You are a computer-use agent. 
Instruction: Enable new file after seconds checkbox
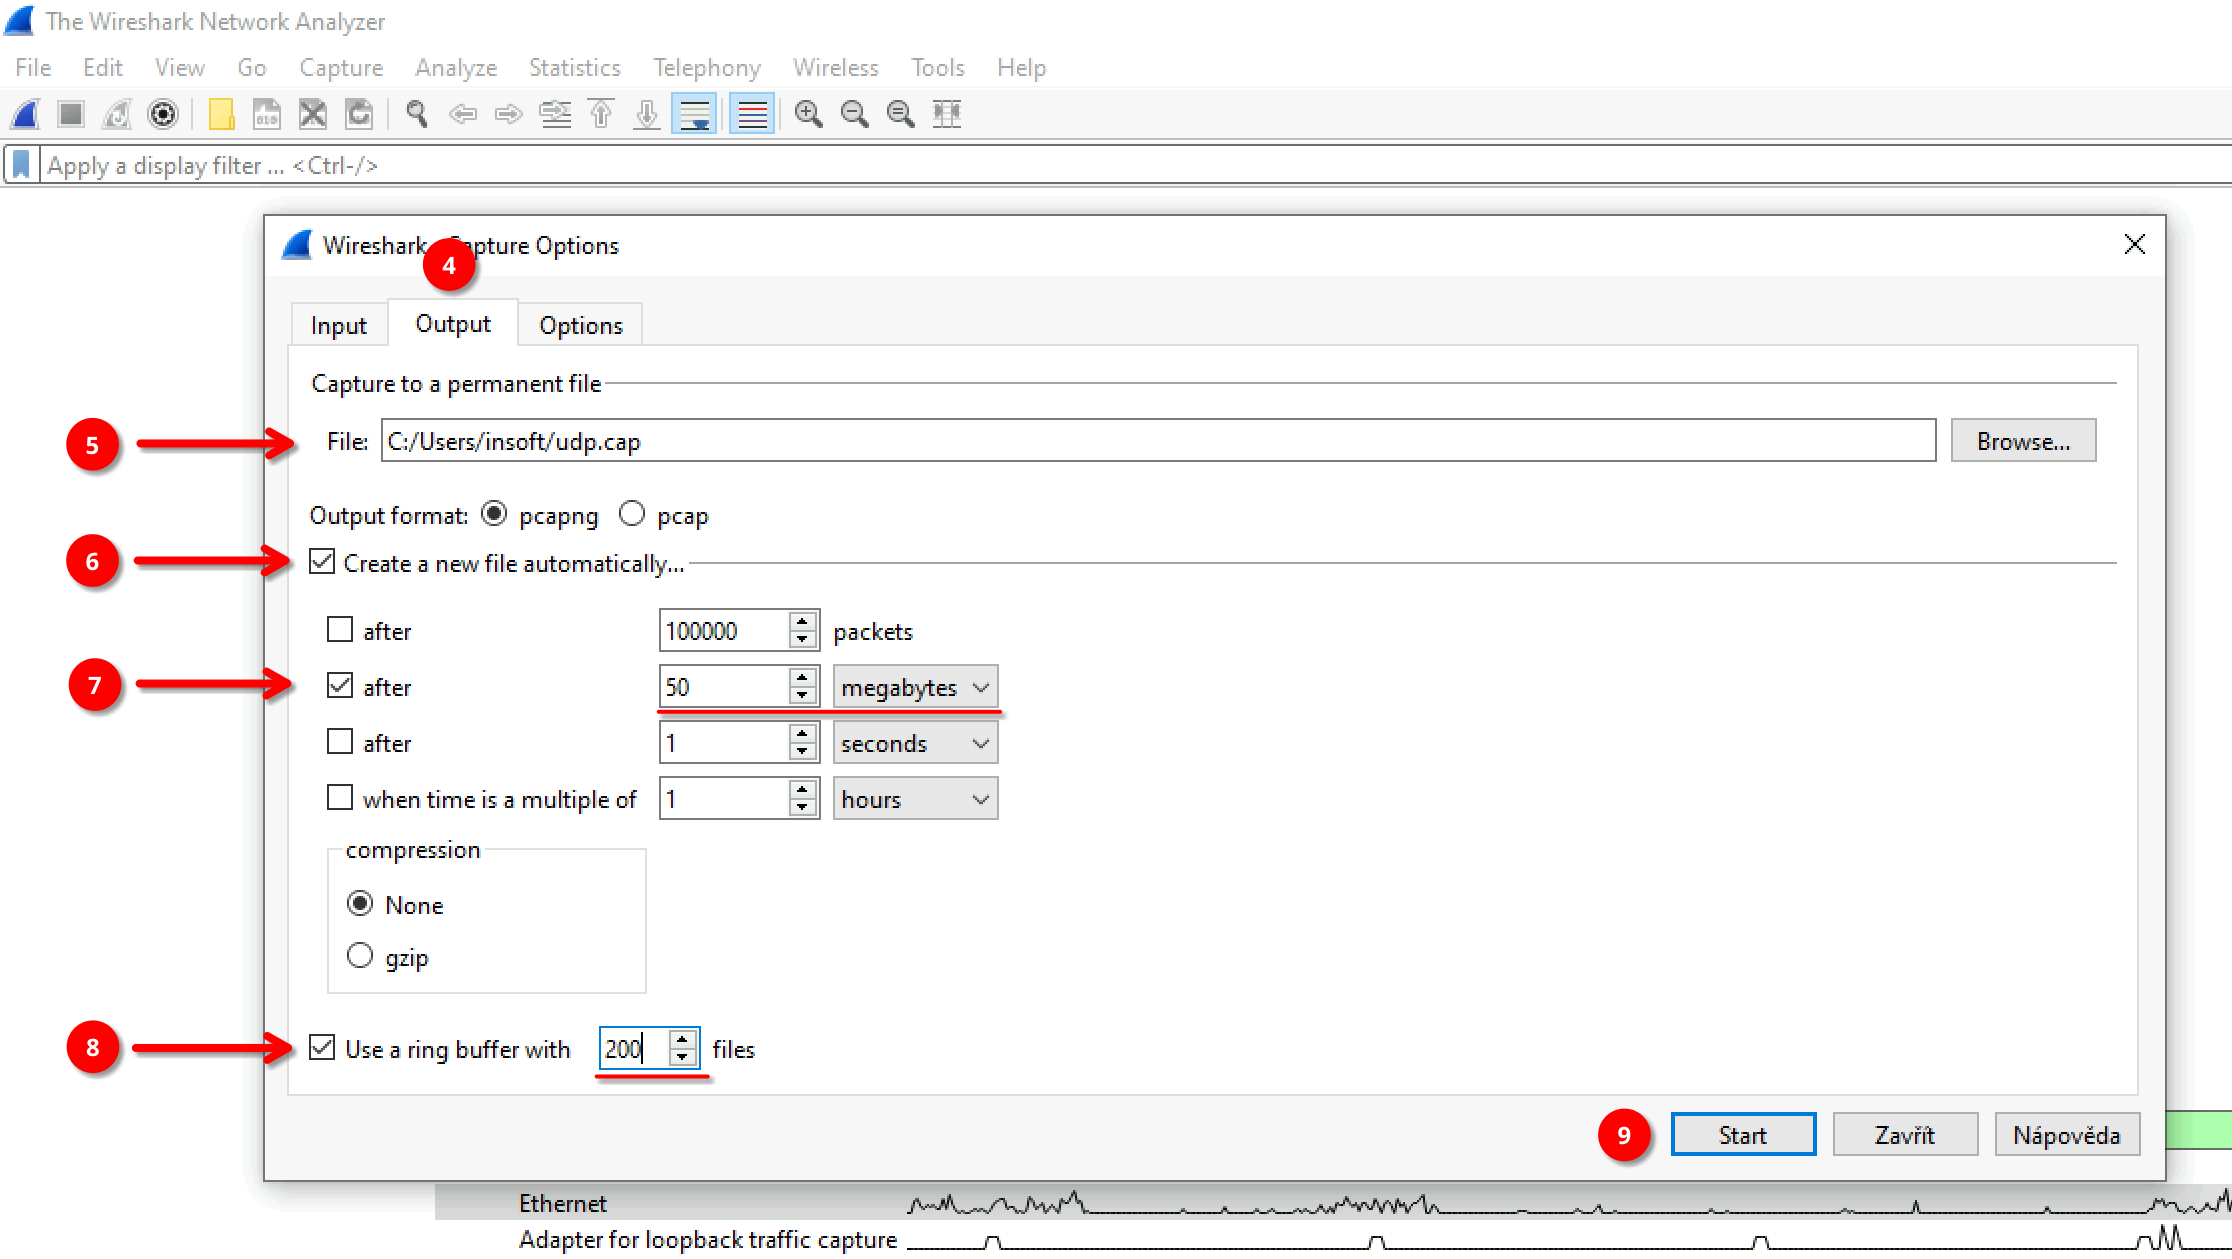point(340,742)
